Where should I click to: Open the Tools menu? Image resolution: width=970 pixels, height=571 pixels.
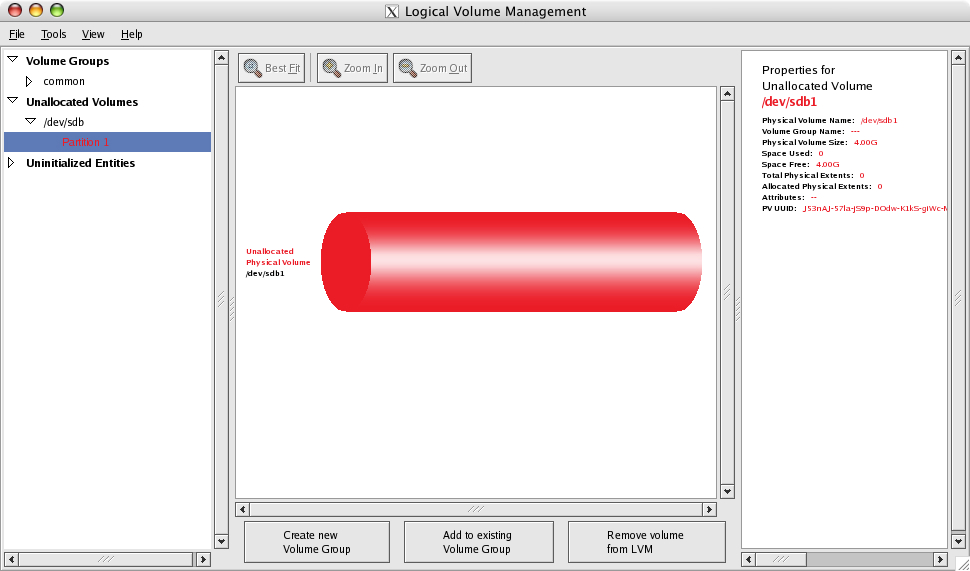53,34
